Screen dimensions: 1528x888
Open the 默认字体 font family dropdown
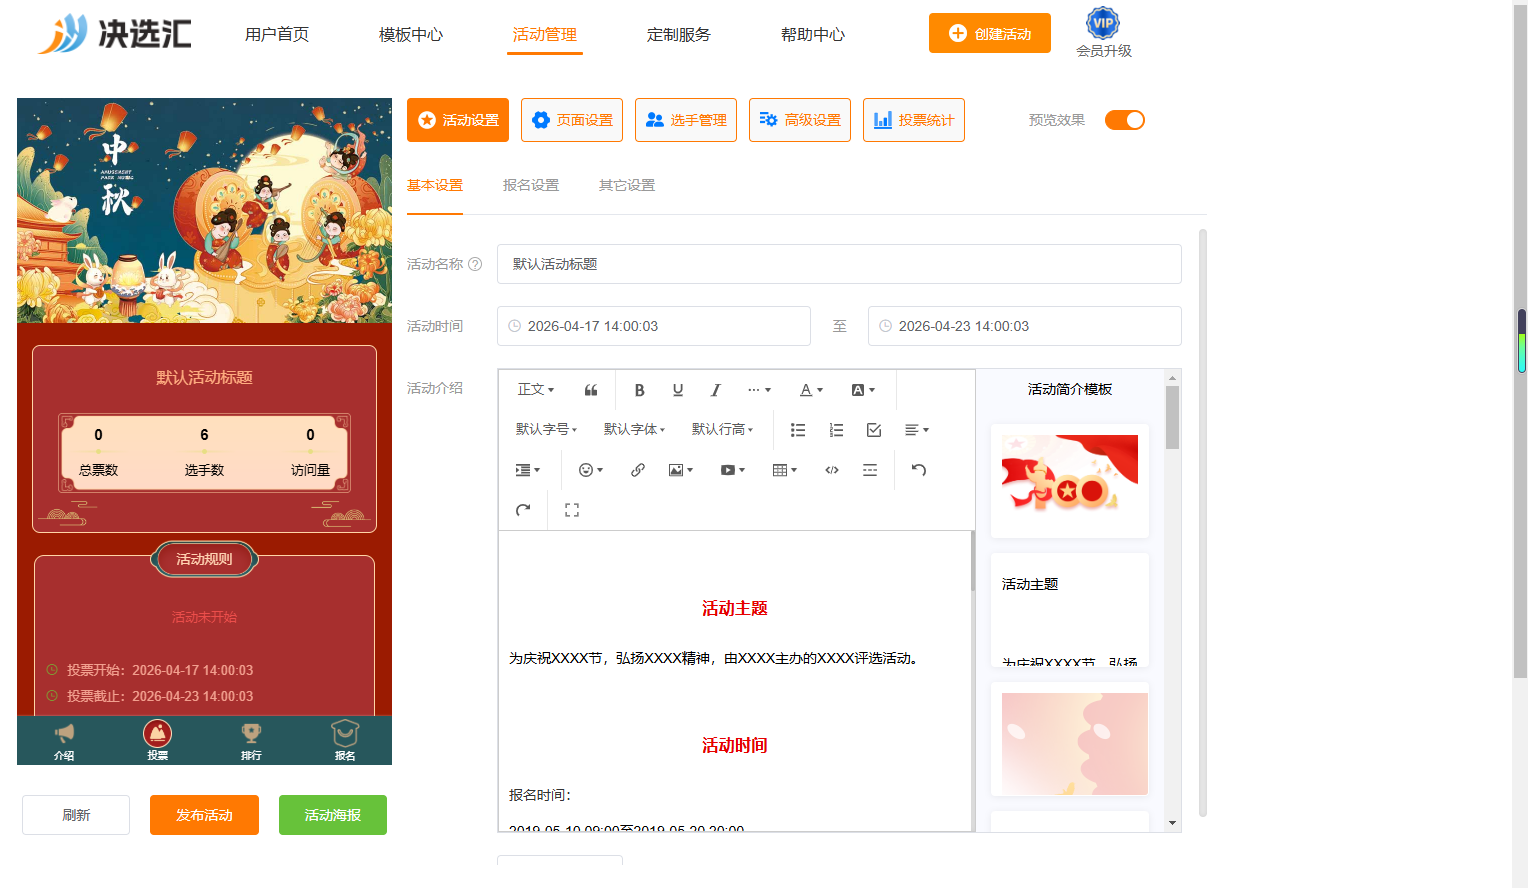[x=634, y=430]
